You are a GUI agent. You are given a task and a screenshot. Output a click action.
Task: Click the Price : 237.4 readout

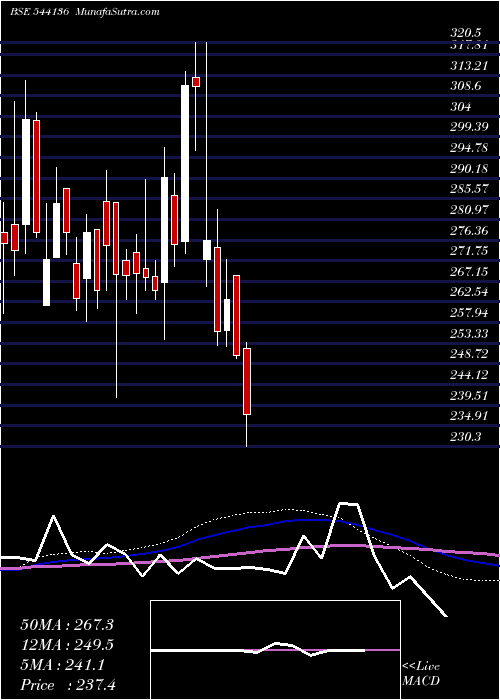pyautogui.click(x=68, y=685)
